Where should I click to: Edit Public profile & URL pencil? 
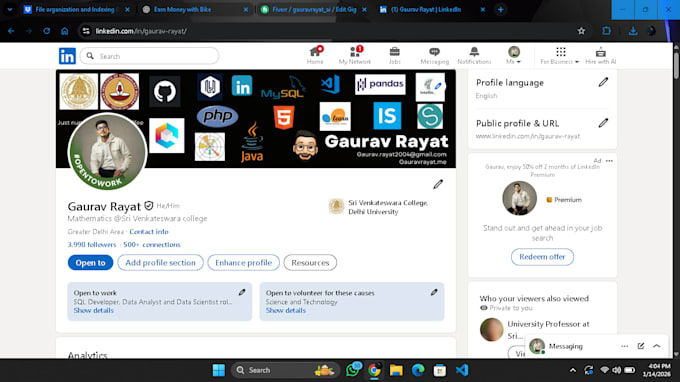point(603,123)
